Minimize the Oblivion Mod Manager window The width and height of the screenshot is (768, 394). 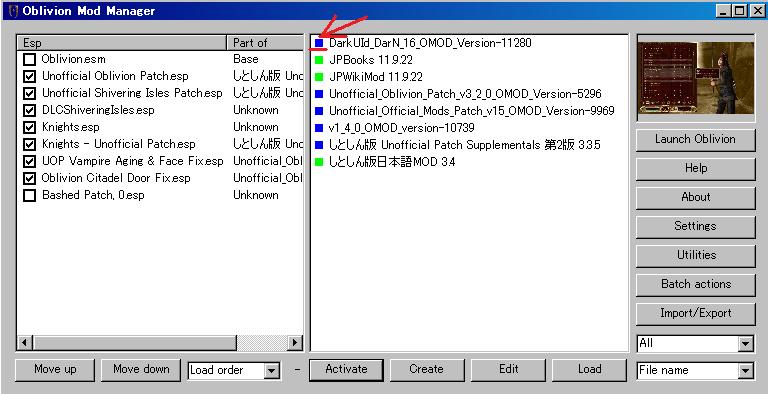click(724, 10)
